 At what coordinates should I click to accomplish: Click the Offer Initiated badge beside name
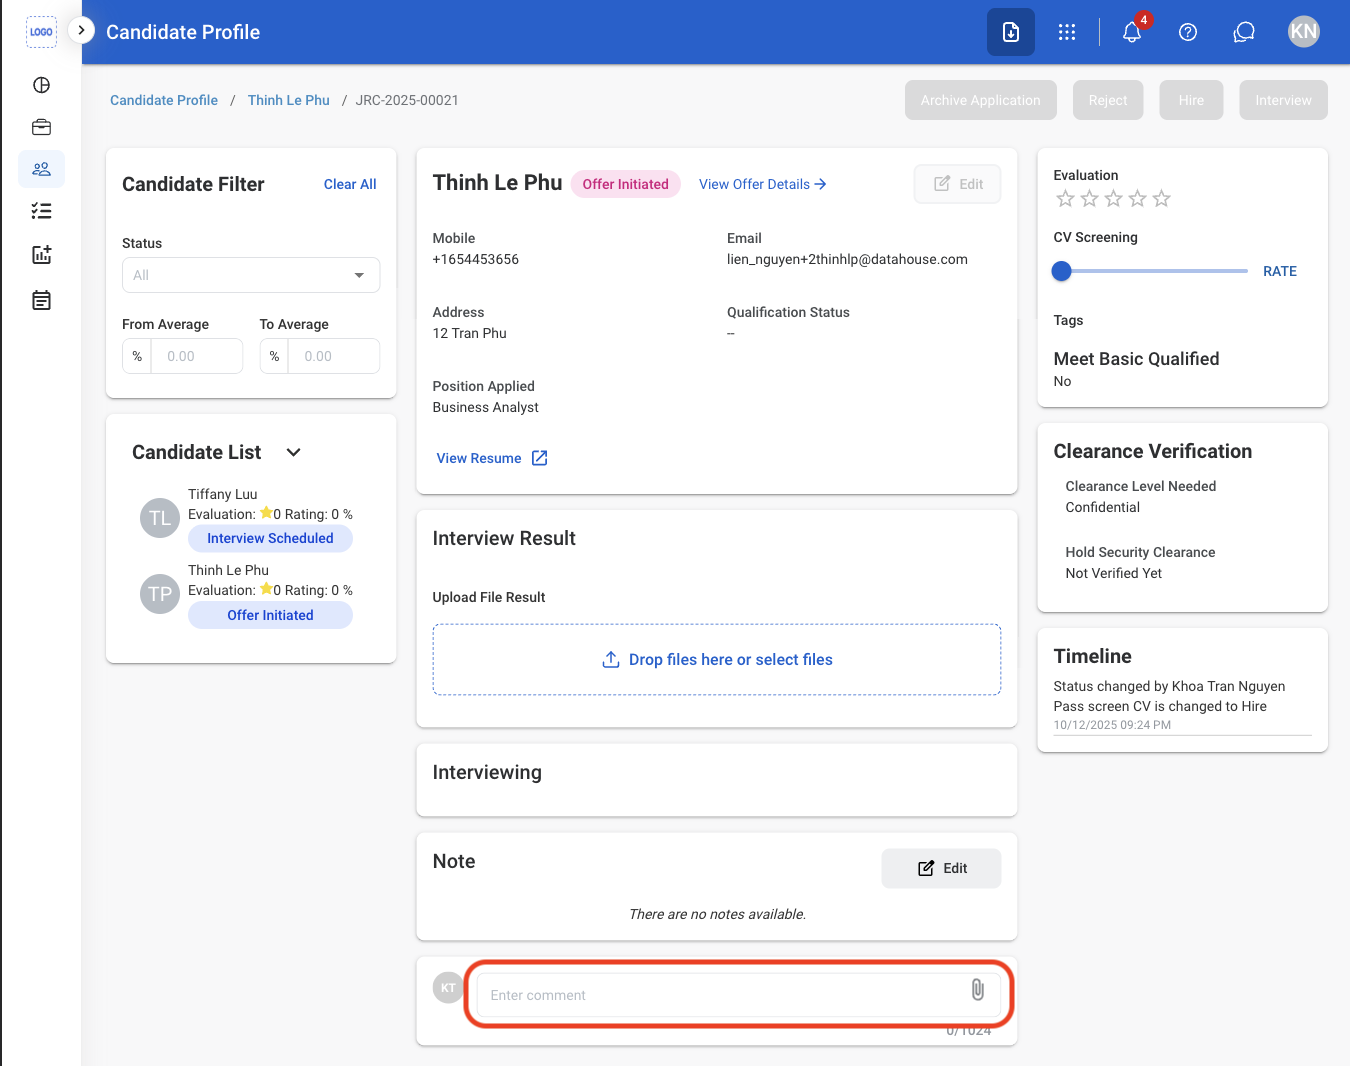tap(626, 184)
